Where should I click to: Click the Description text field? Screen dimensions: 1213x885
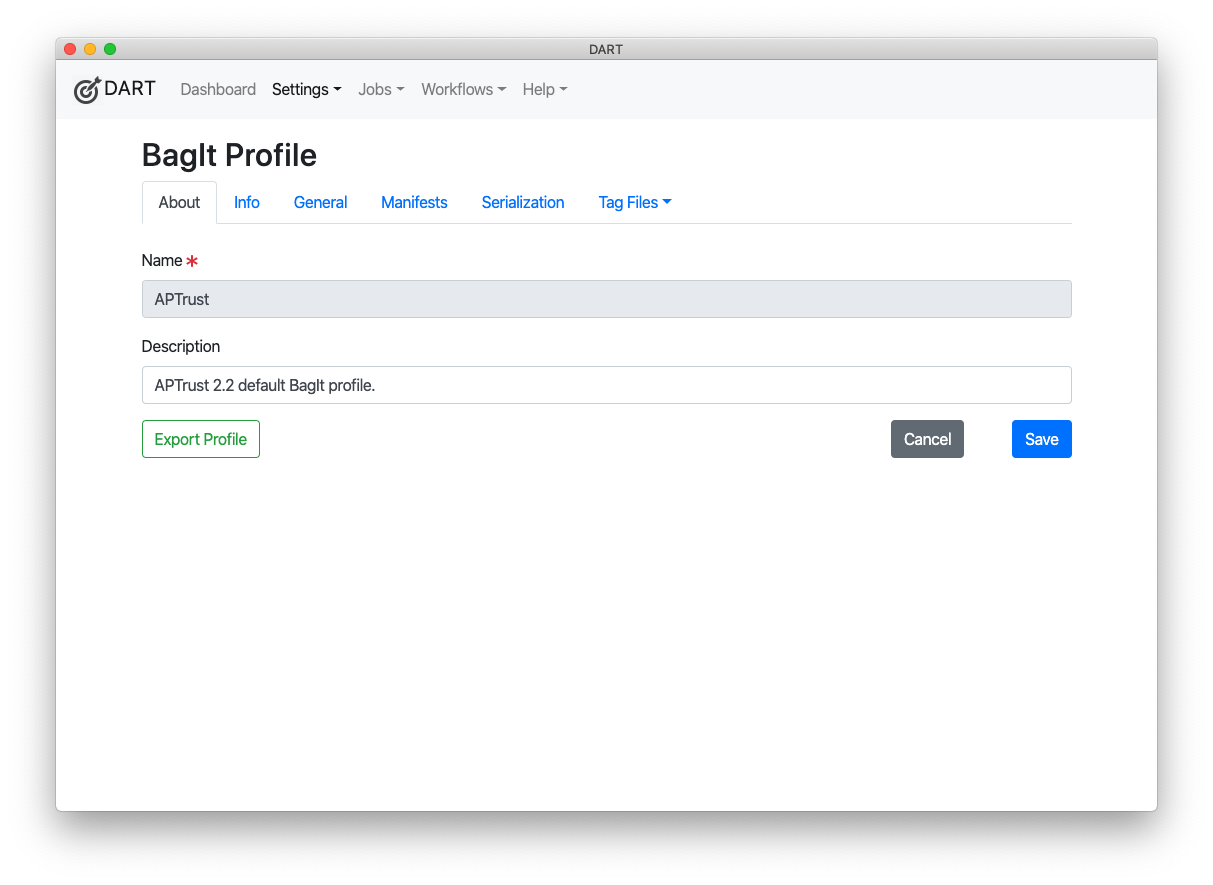[606, 385]
